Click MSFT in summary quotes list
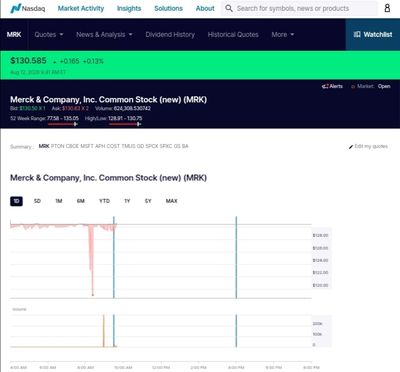Viewport: 400px width, 372px height. point(87,146)
